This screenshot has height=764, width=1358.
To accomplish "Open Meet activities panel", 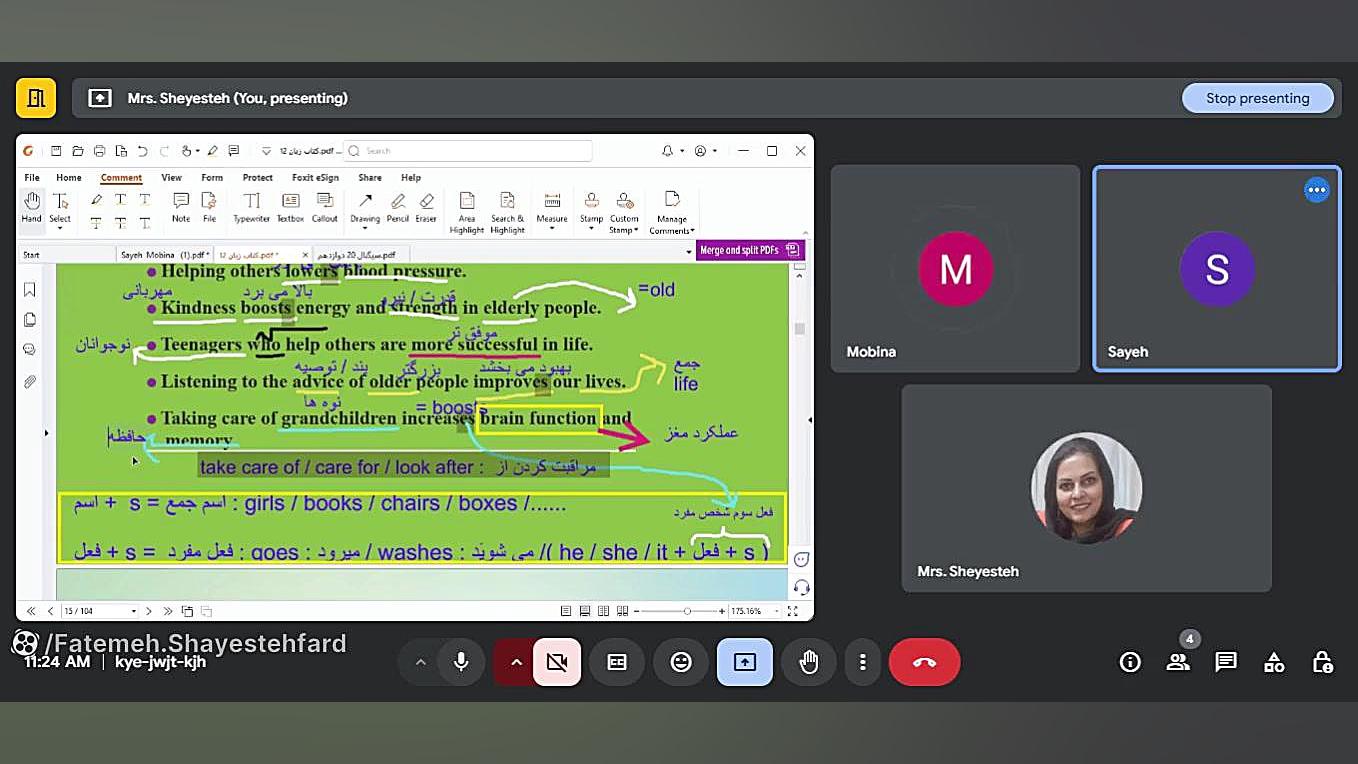I will tap(1274, 662).
